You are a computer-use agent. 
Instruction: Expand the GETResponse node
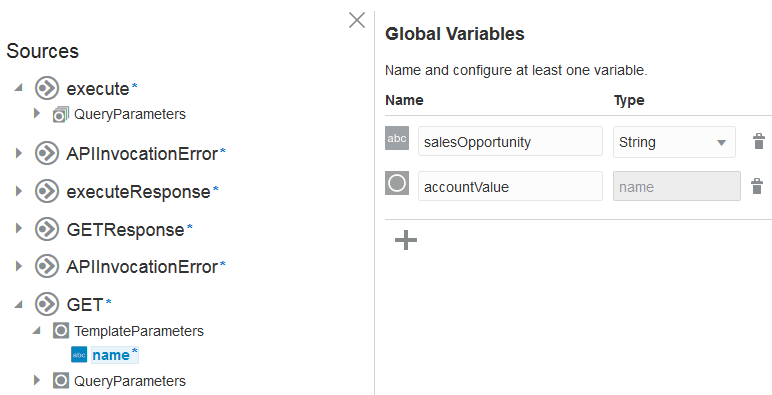[x=19, y=229]
